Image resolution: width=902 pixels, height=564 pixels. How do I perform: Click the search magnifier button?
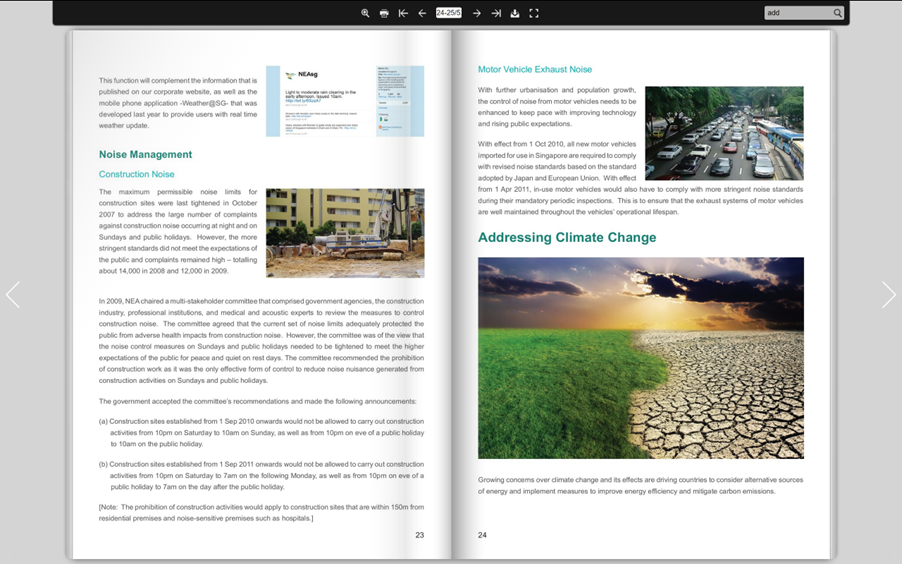coord(838,13)
